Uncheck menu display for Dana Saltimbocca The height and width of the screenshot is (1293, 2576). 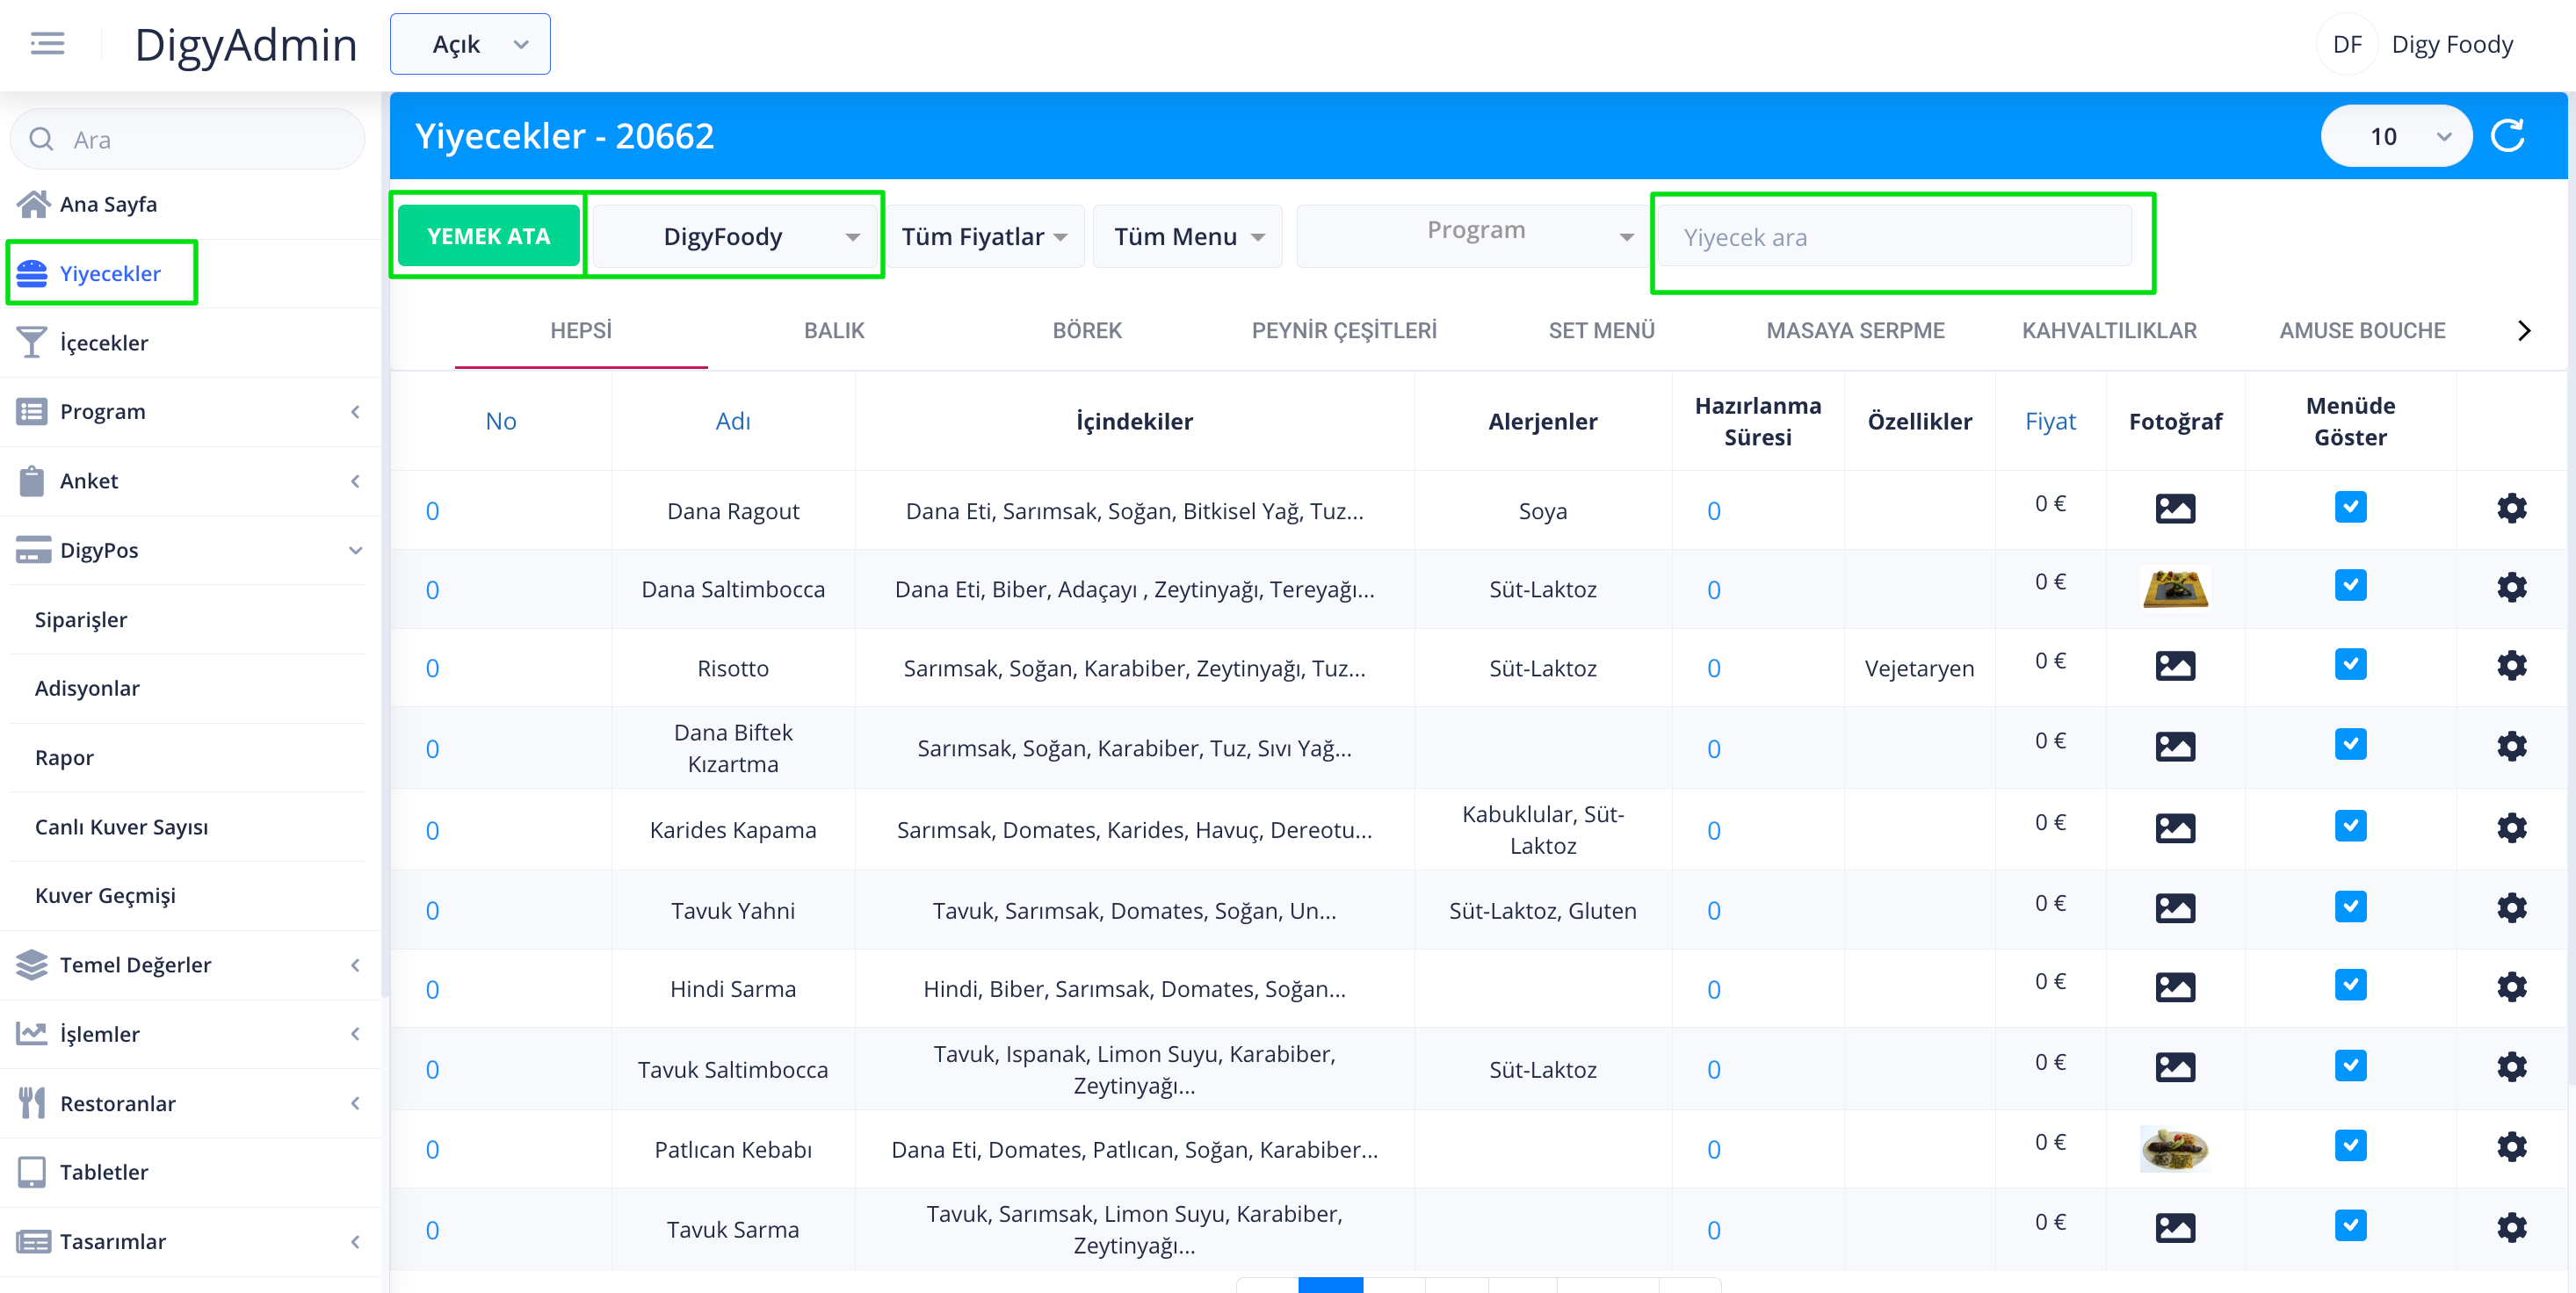click(2350, 586)
